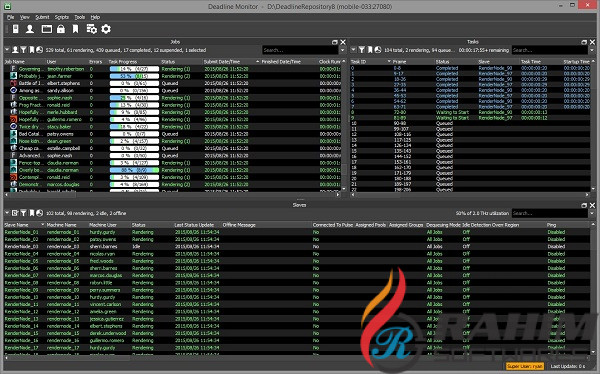Screen dimensions: 600x374
Task: Click the Super User status button
Action: coord(525,366)
